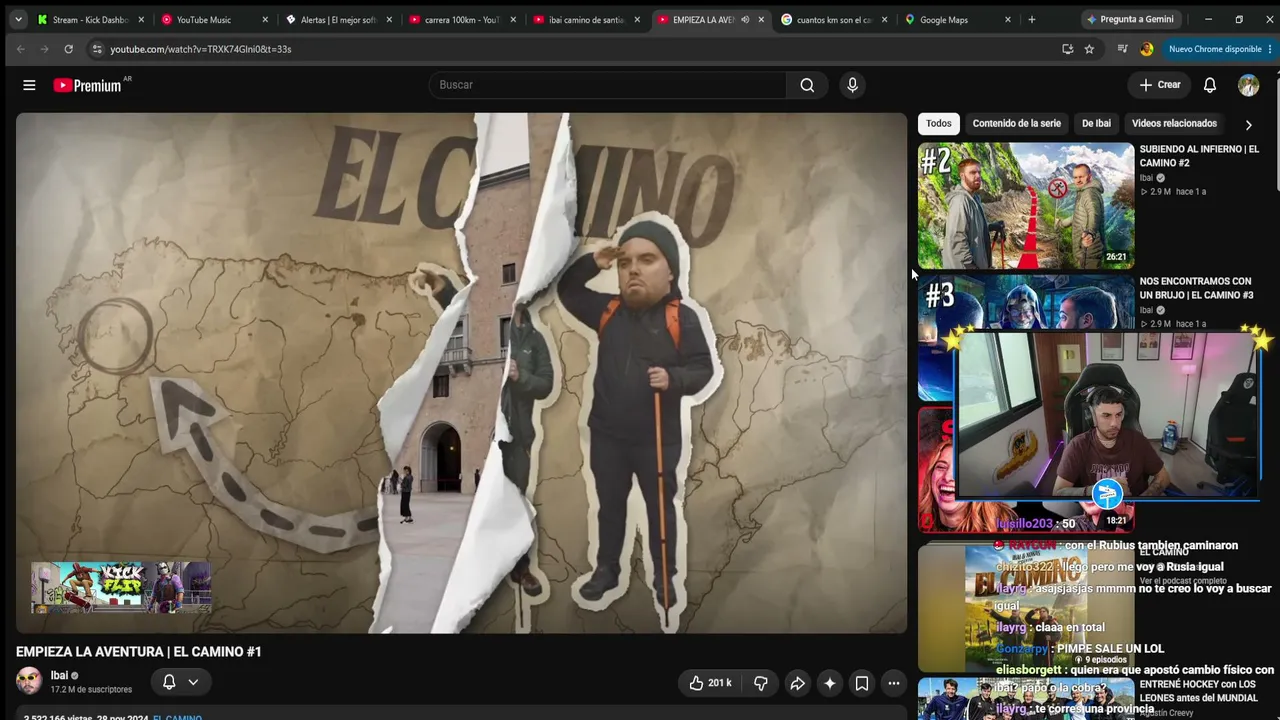Open Chrome tab search dropdown

point(18,19)
